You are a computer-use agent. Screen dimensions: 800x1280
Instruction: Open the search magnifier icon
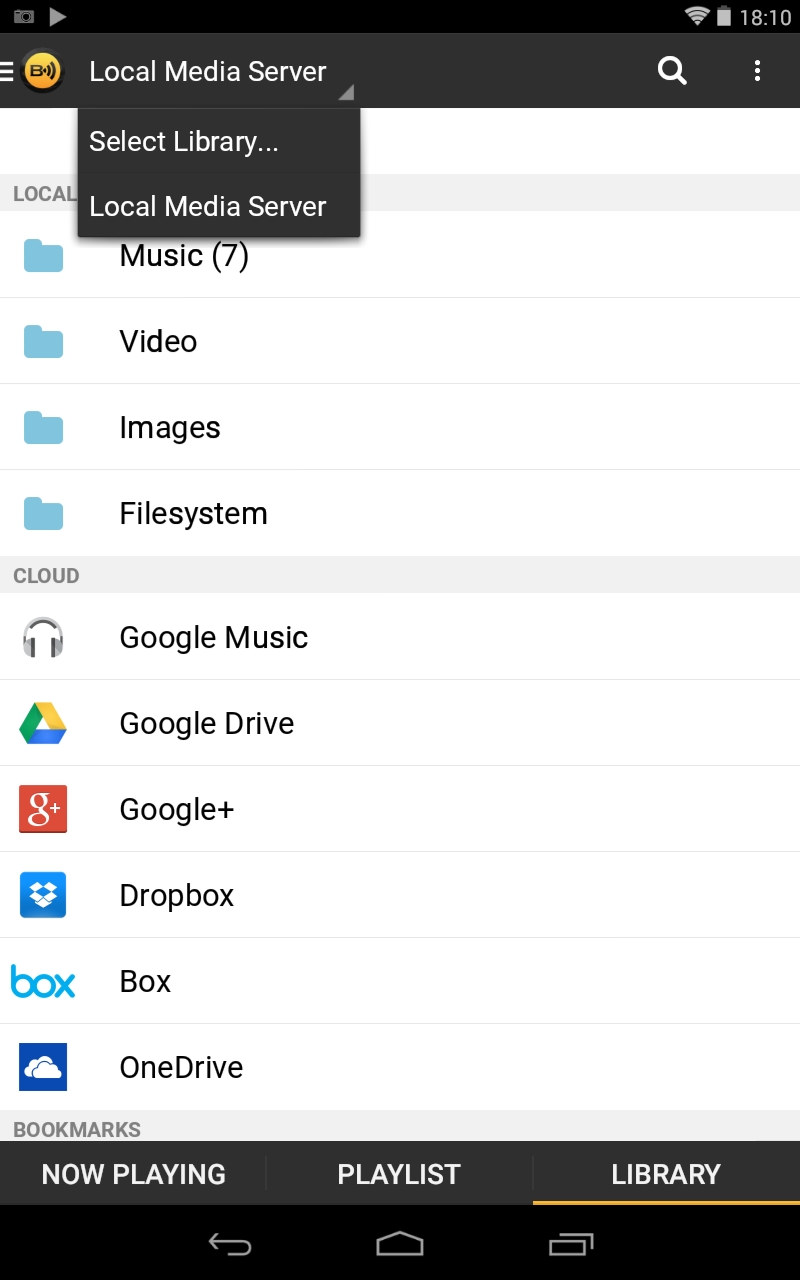[672, 71]
